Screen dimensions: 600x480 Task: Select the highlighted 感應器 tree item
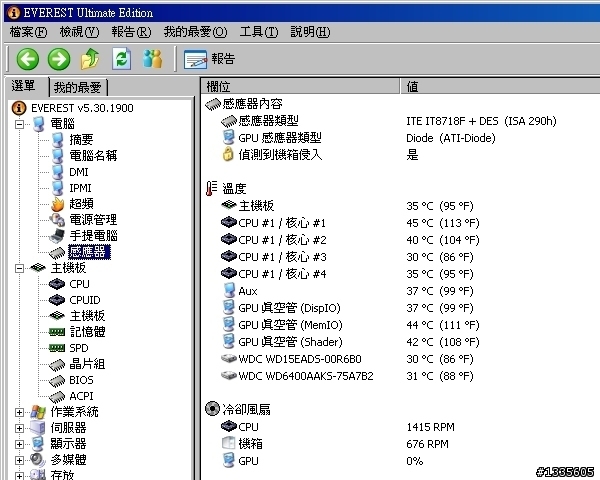pyautogui.click(x=89, y=252)
